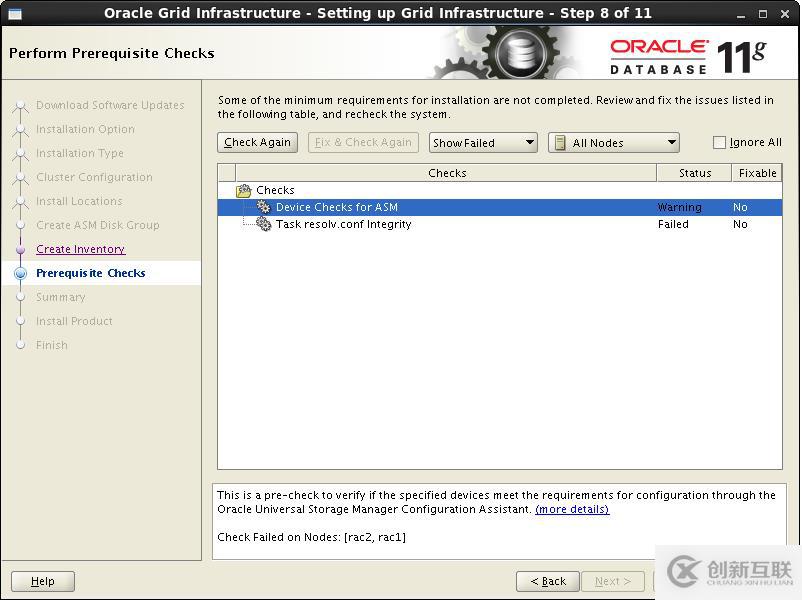
Task: Click the Fix & Check Again button
Action: (363, 142)
